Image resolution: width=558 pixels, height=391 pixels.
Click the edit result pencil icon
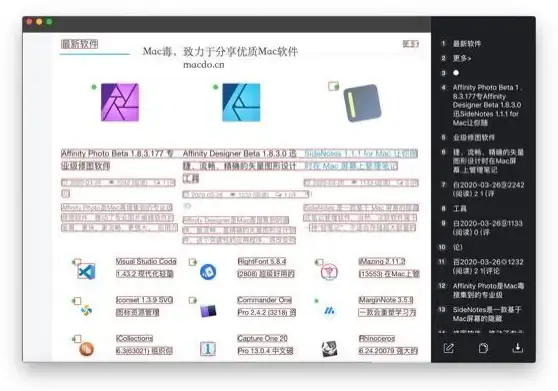[448, 348]
